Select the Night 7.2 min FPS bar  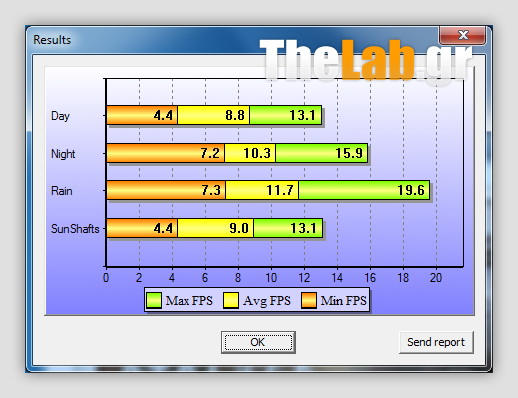(165, 153)
